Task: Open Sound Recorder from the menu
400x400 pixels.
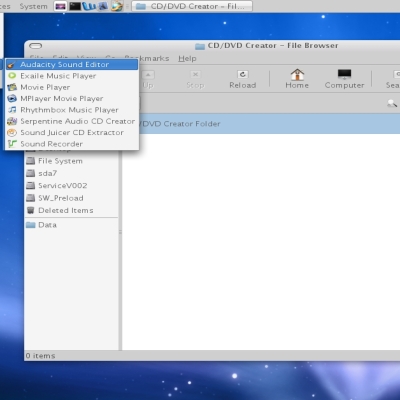Action: [x=72, y=144]
